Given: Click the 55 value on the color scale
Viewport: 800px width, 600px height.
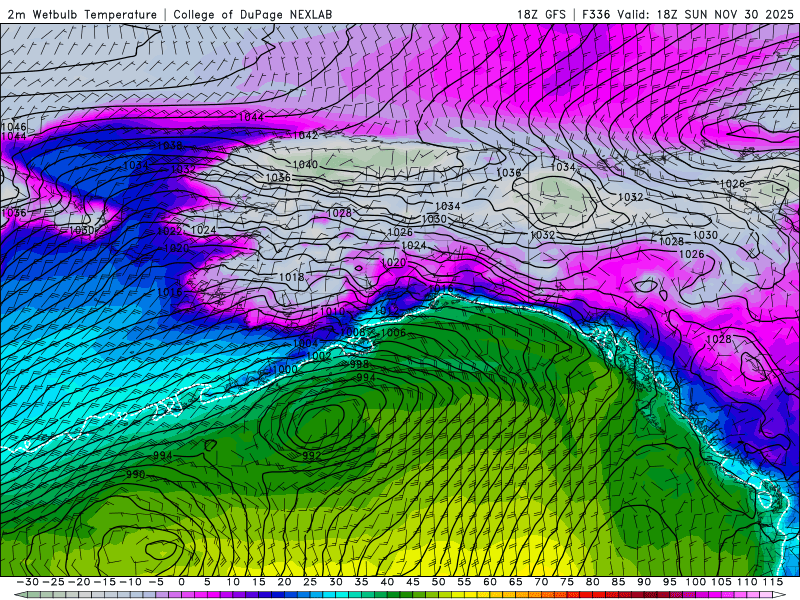Looking at the screenshot, I should [464, 582].
